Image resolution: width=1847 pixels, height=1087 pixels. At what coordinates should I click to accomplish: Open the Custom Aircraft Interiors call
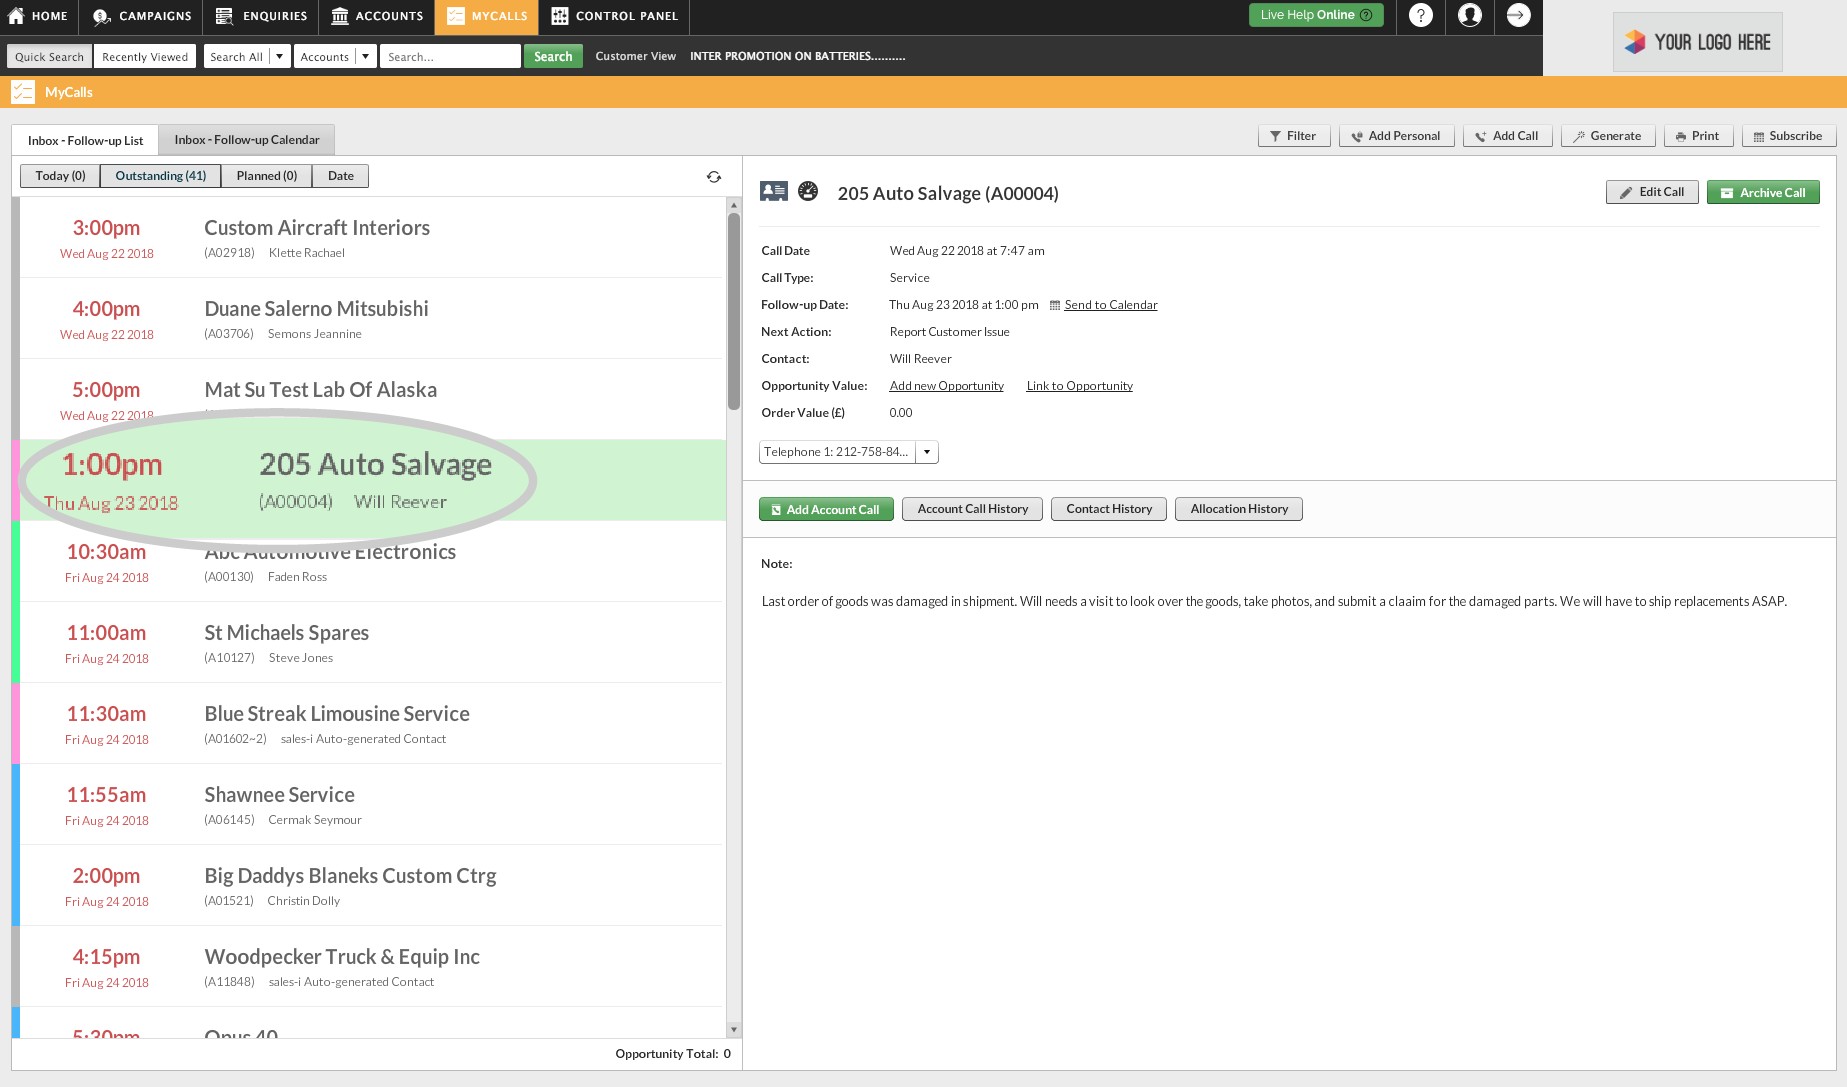371,238
